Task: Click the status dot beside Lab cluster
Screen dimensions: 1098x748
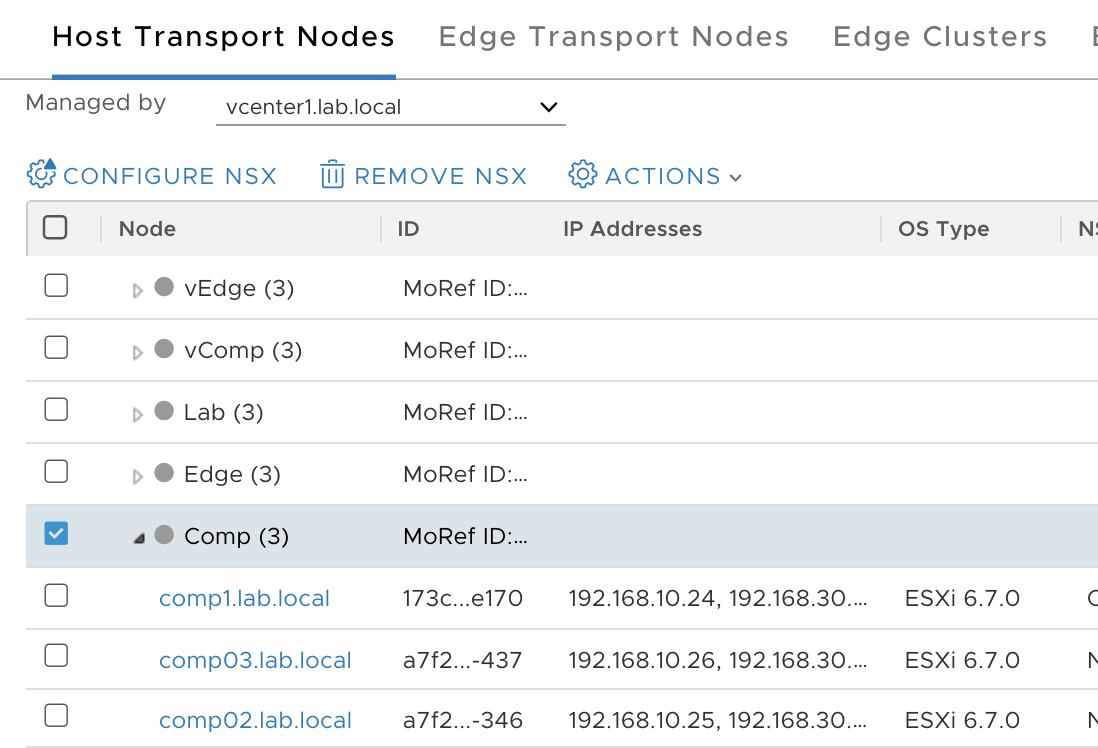Action: click(x=163, y=412)
